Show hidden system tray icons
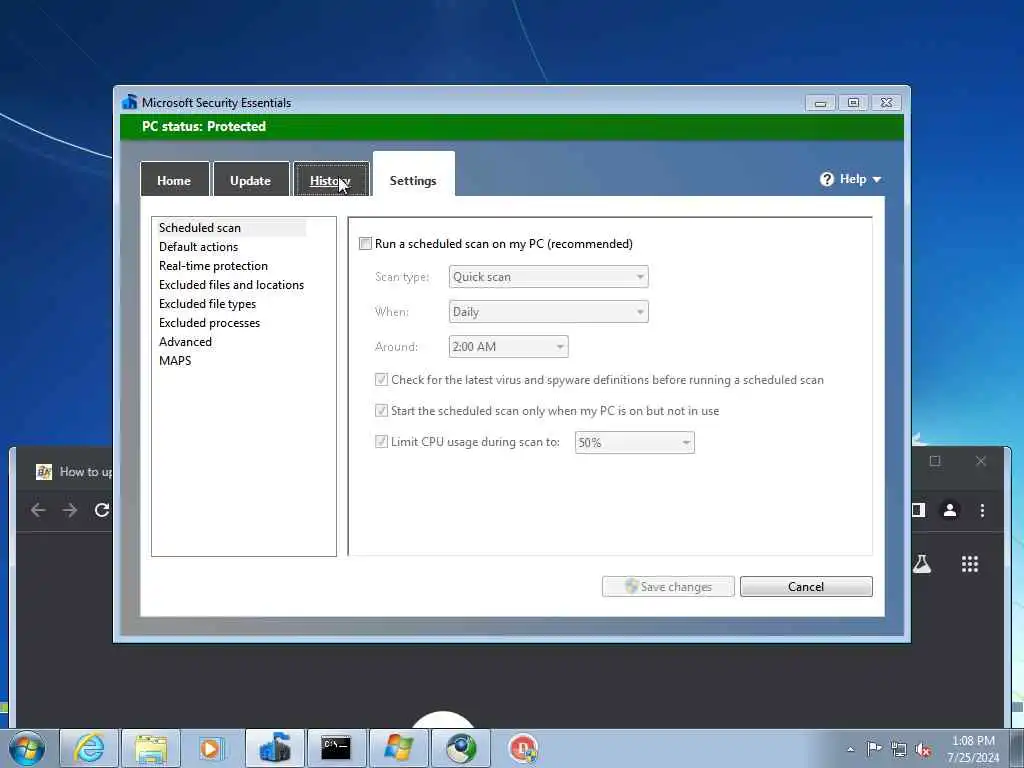 pos(850,749)
